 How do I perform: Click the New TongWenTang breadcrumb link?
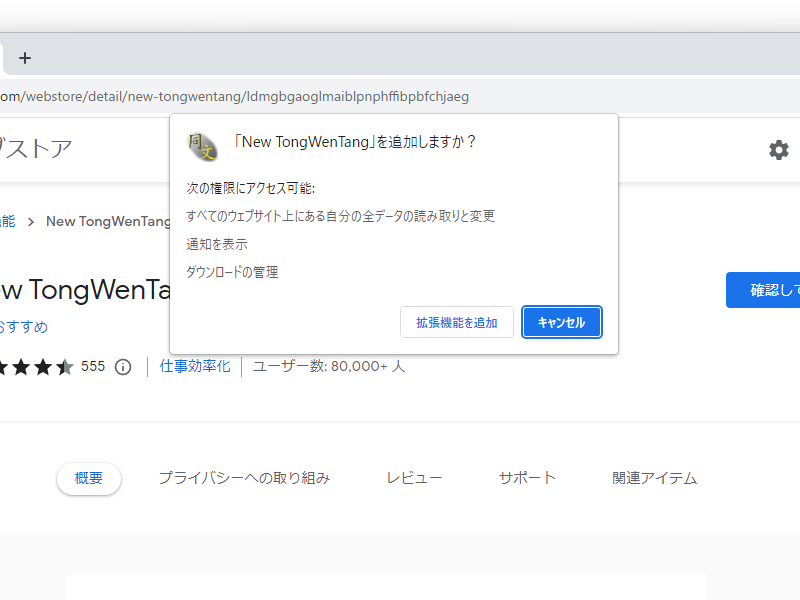point(108,221)
